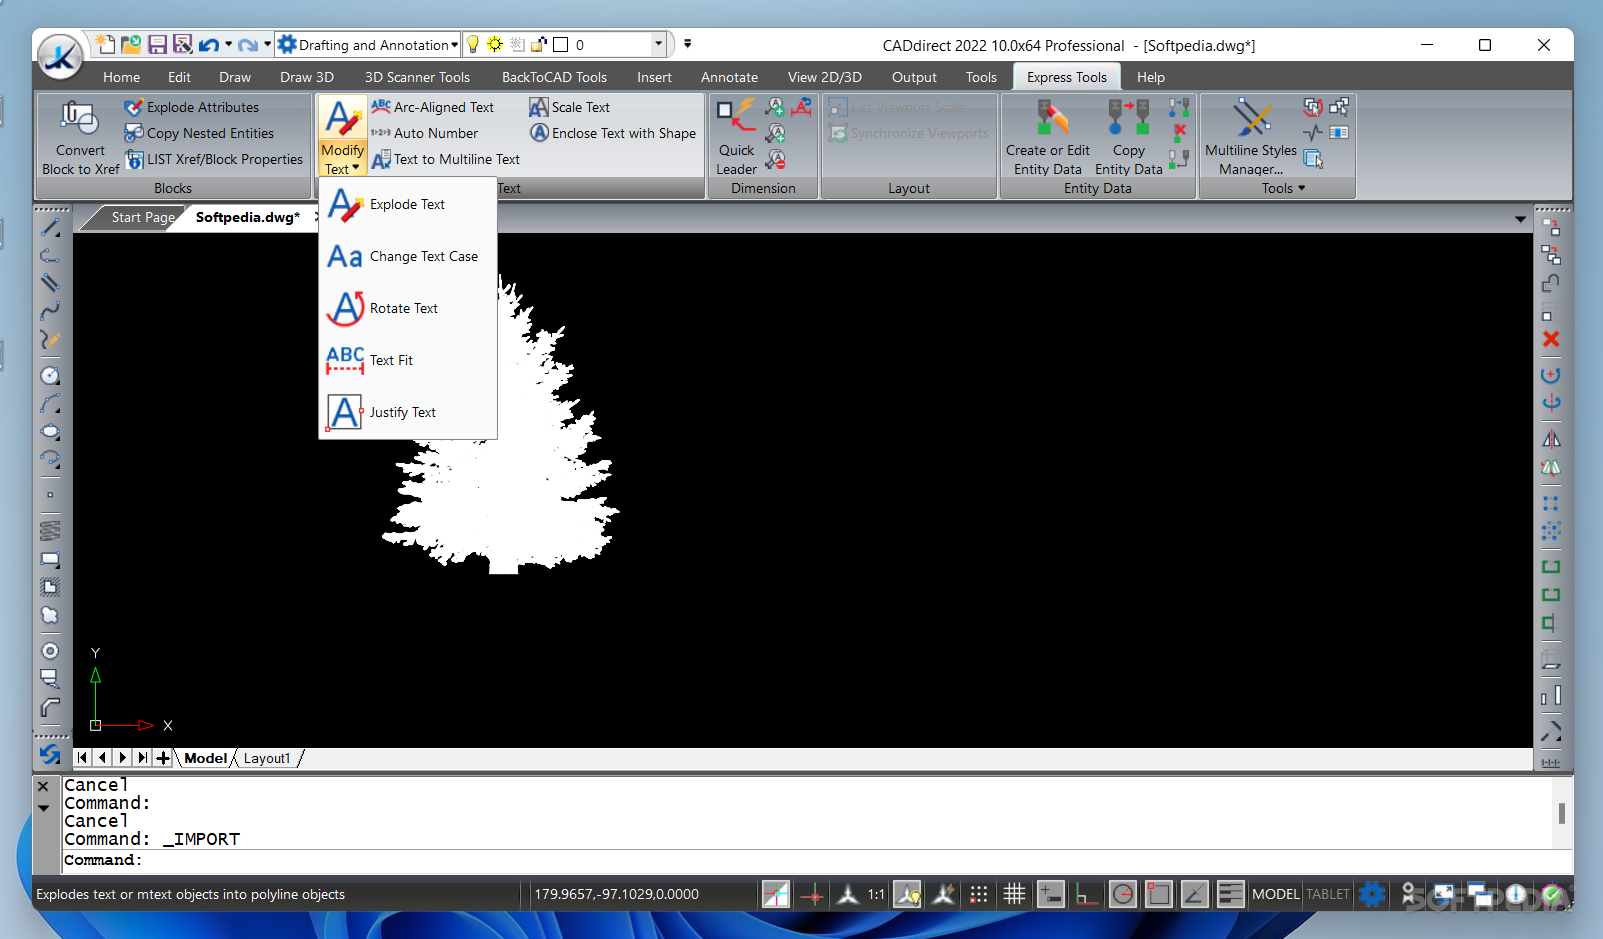The width and height of the screenshot is (1603, 939).
Task: Click Copy Nested Entities
Action: coord(199,133)
